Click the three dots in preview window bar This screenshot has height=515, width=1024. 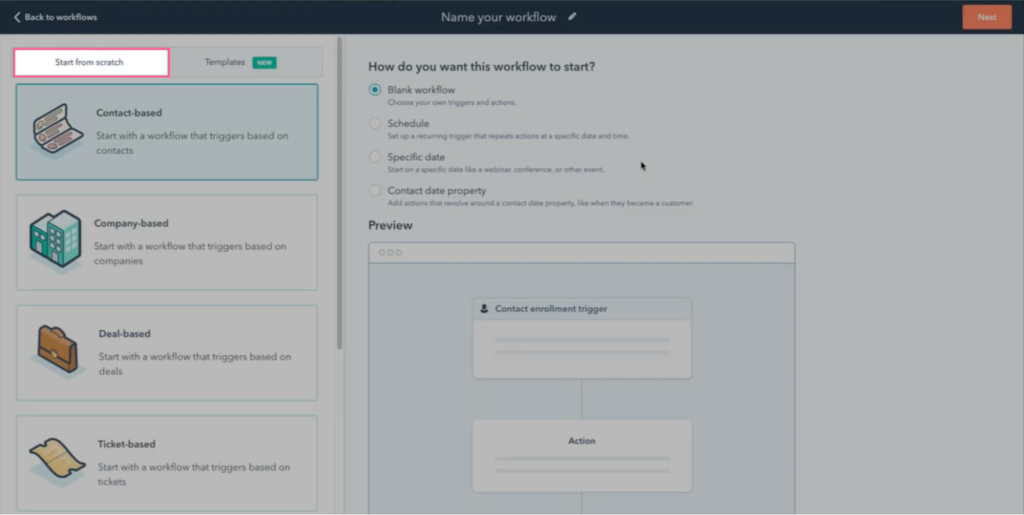click(x=391, y=253)
